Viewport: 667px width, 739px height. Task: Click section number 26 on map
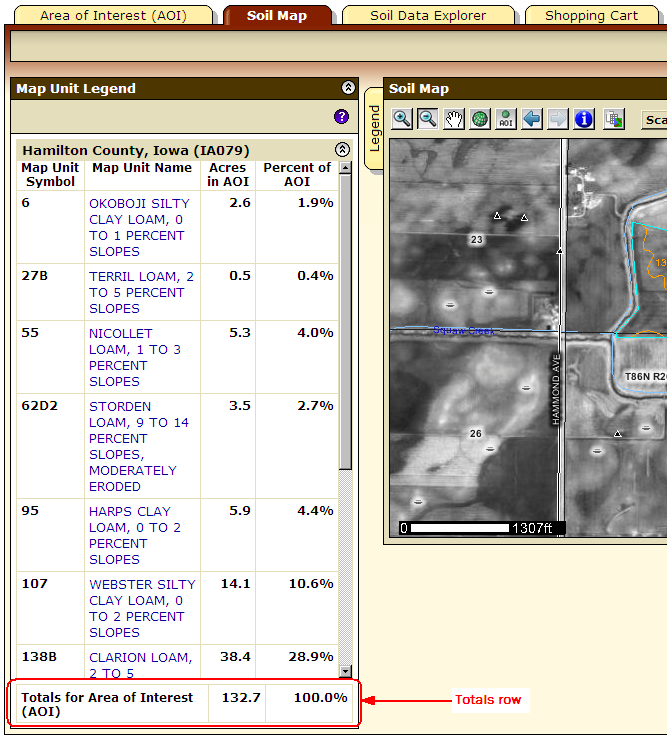coord(476,433)
